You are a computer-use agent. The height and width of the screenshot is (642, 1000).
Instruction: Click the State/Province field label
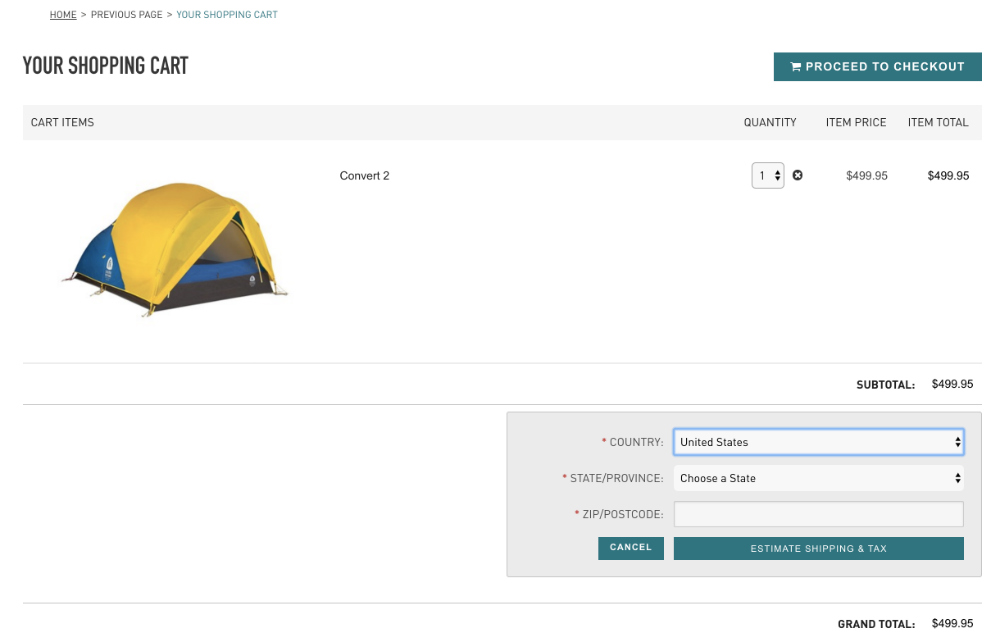point(616,478)
